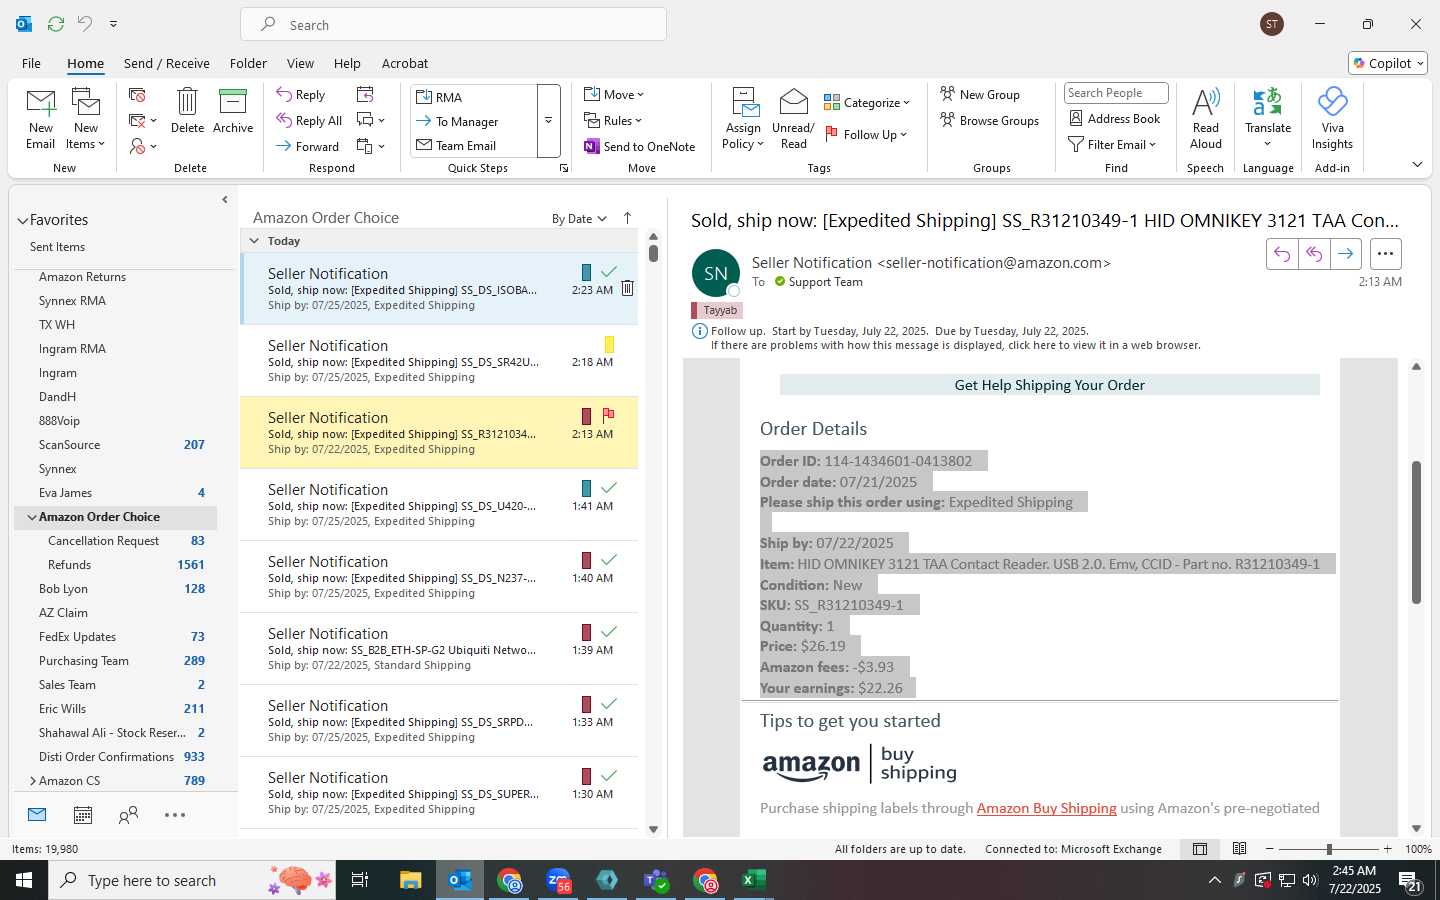Screen dimensions: 1440x900
Task: Click the reply arrow in reading pane
Action: point(1282,254)
